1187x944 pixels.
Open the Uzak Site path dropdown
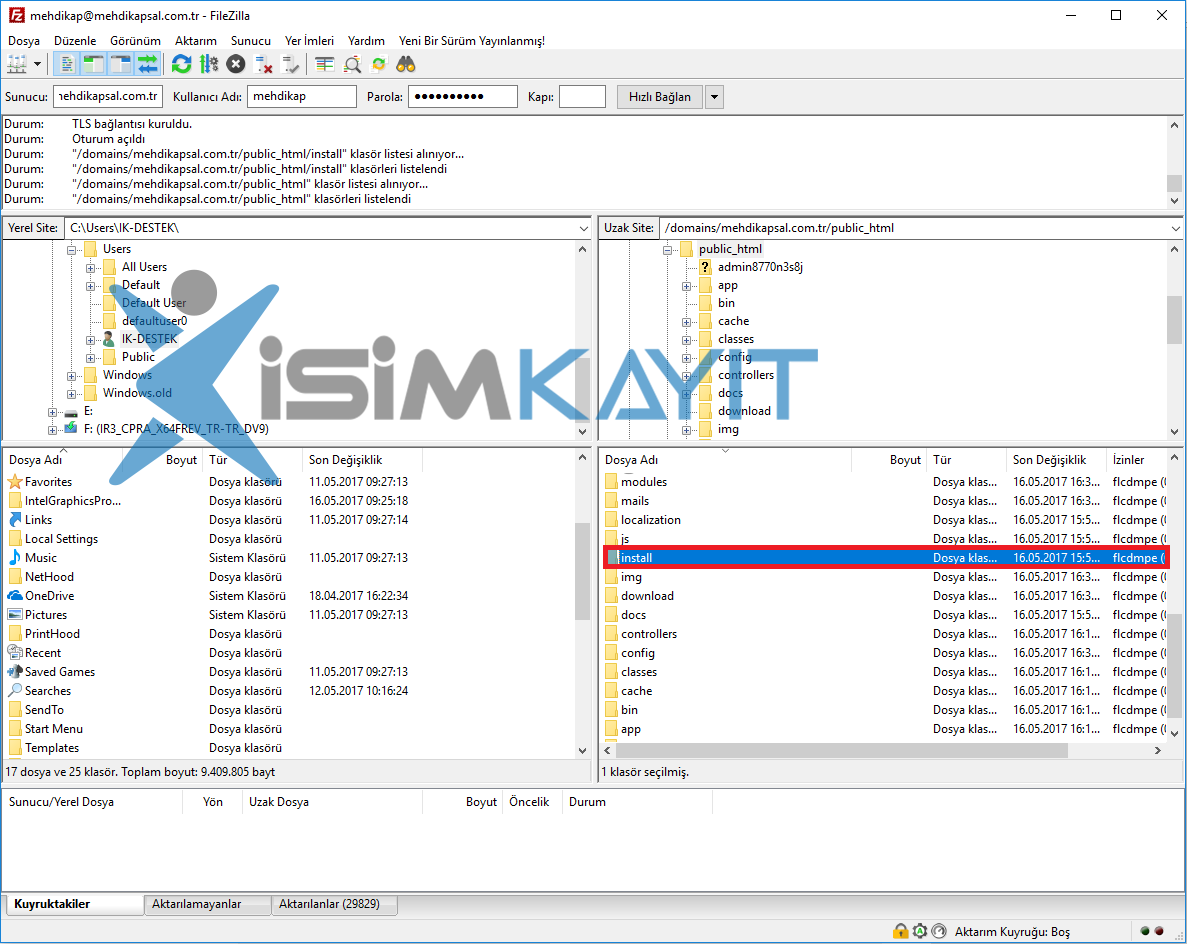tap(1175, 228)
